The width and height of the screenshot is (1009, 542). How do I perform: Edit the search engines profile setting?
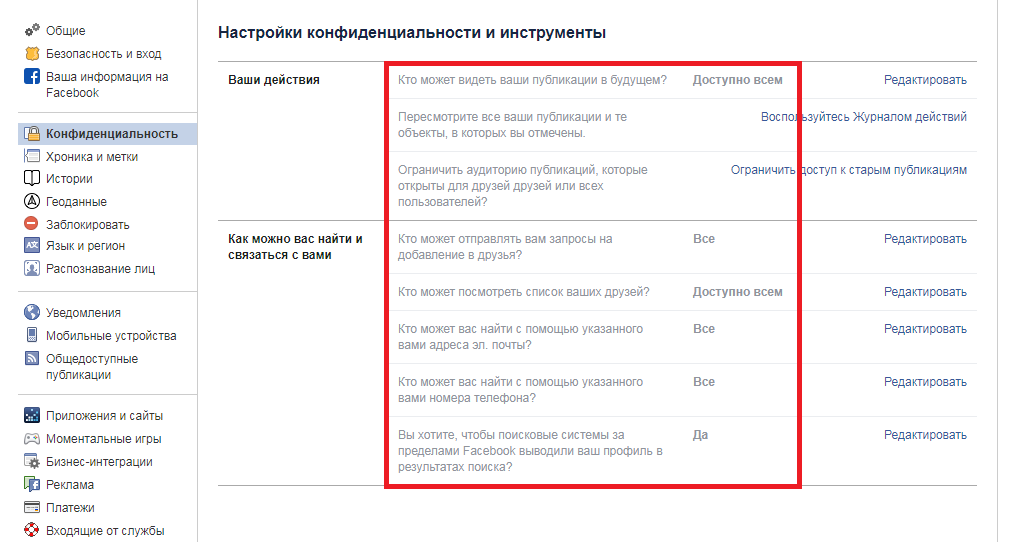click(925, 435)
